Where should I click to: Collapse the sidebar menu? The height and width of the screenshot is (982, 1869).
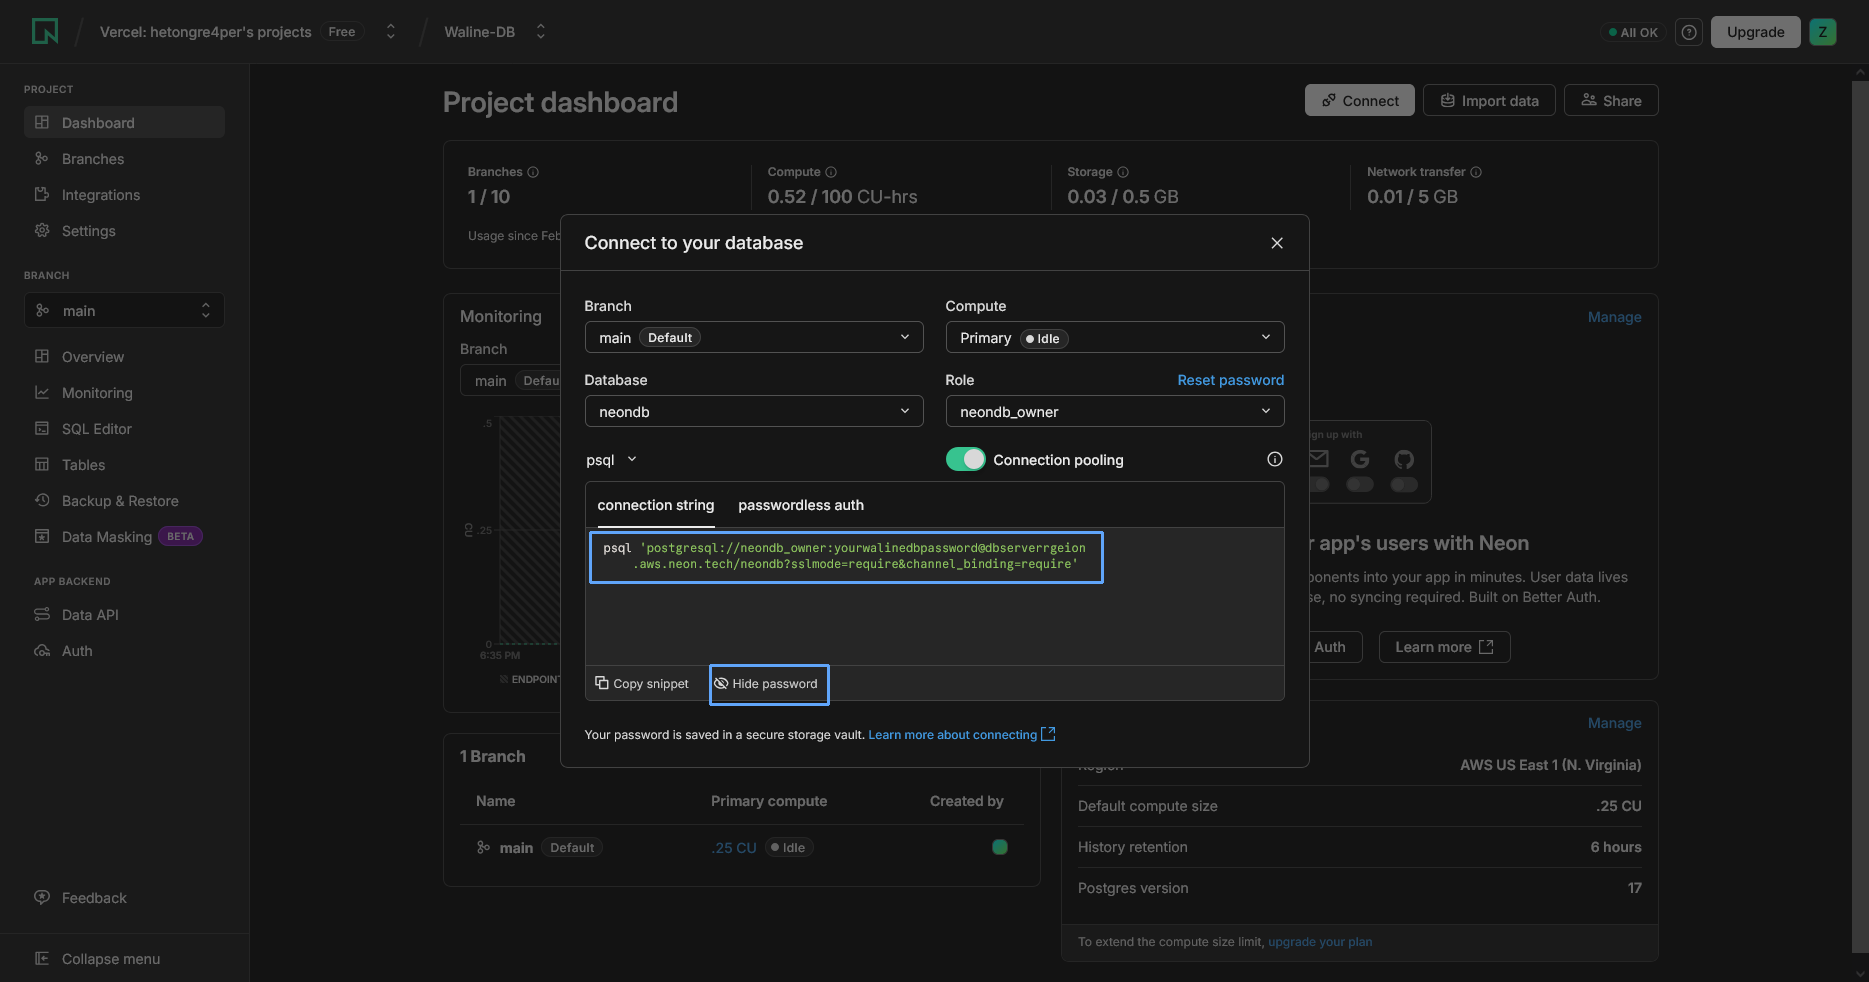tap(110, 959)
